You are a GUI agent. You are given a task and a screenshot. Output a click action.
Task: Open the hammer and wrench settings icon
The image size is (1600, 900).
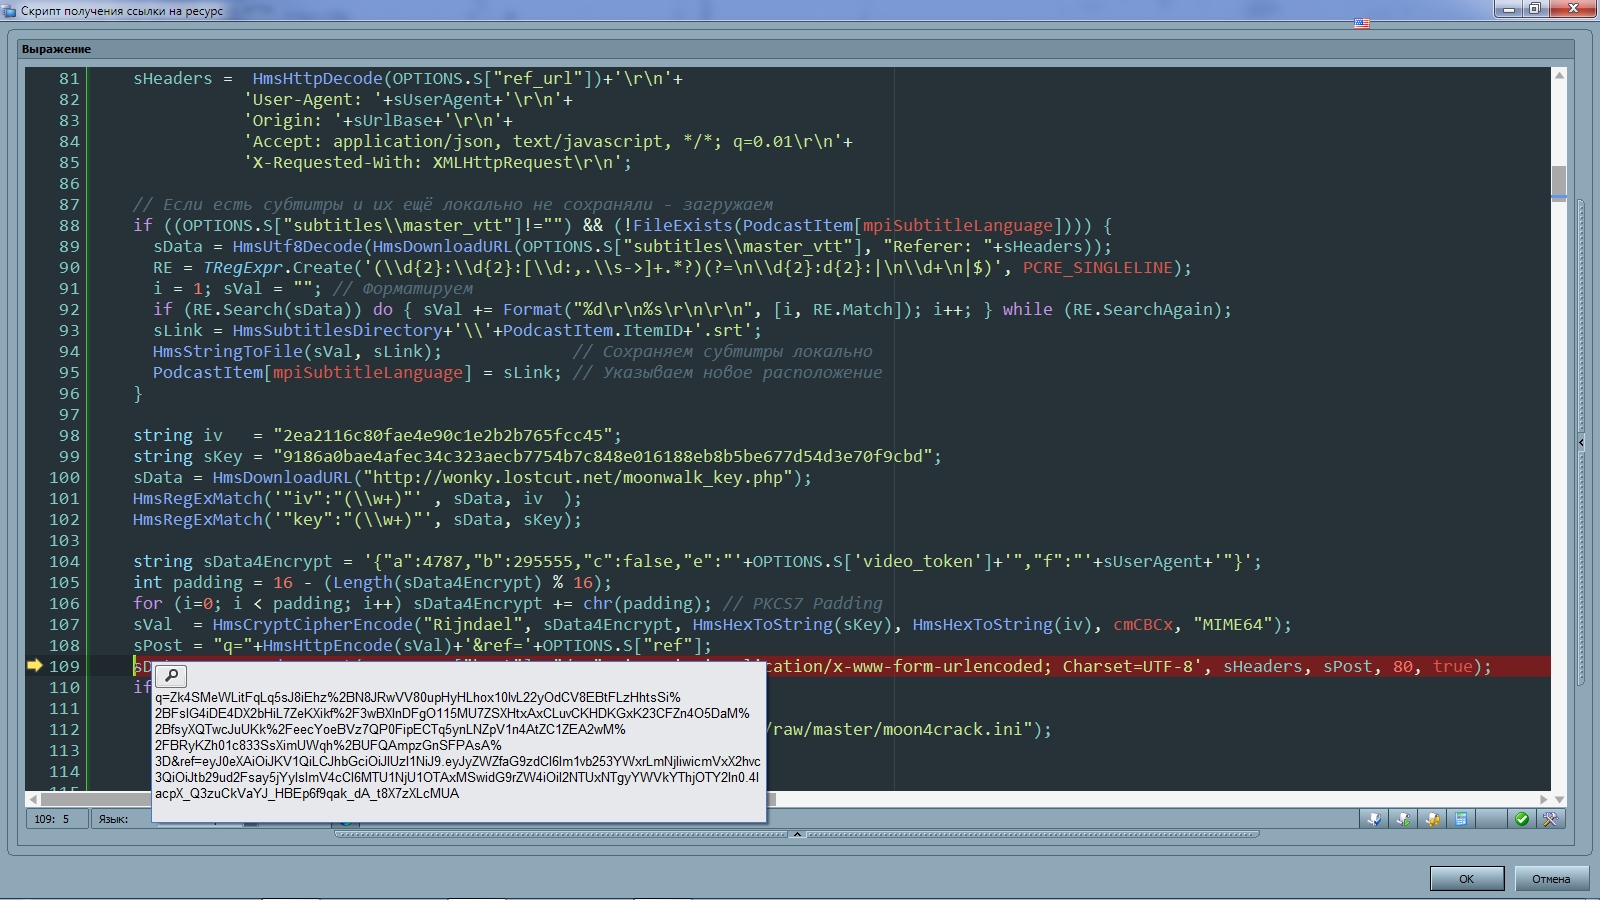[1550, 819]
